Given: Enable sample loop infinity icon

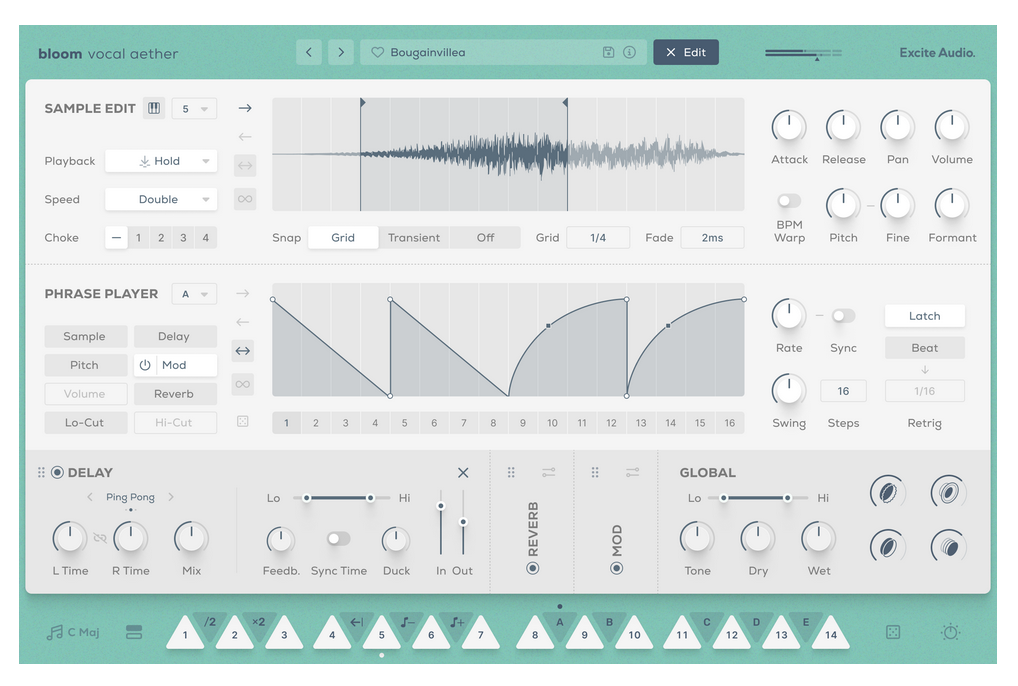Looking at the screenshot, I should [245, 199].
